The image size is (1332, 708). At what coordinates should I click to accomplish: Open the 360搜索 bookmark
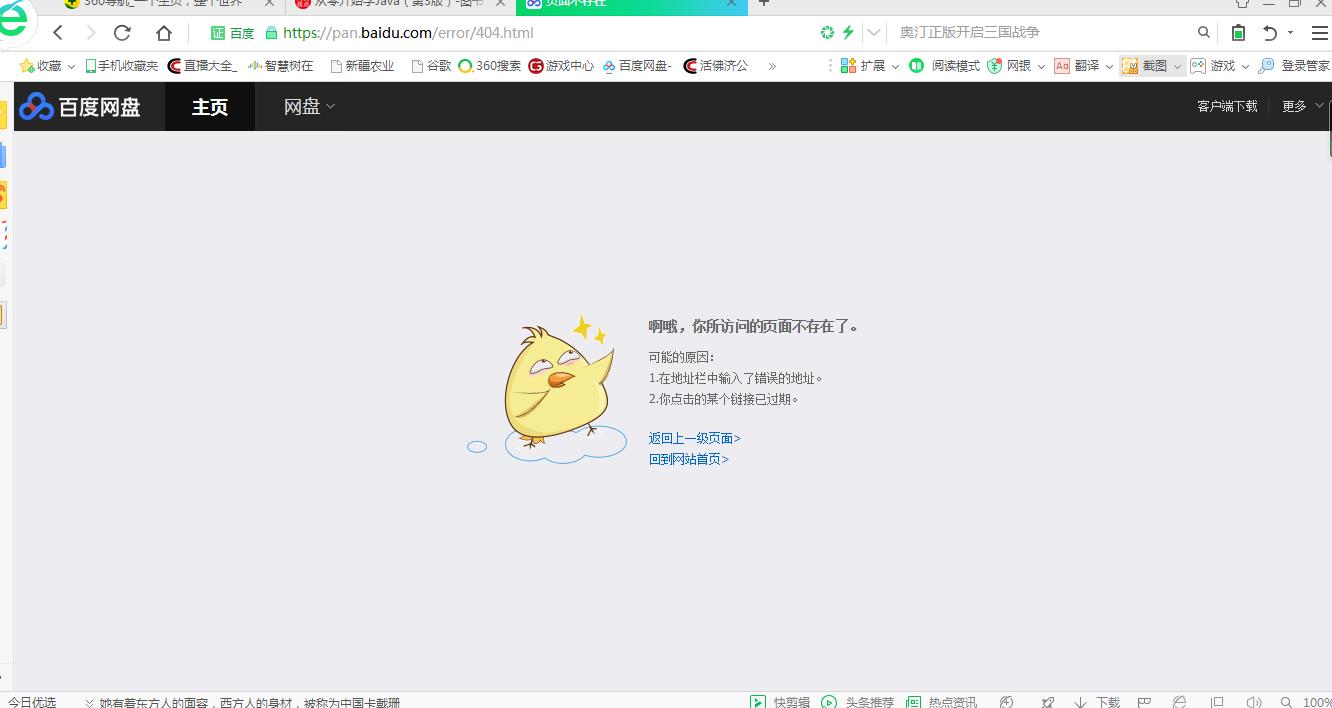pos(490,66)
